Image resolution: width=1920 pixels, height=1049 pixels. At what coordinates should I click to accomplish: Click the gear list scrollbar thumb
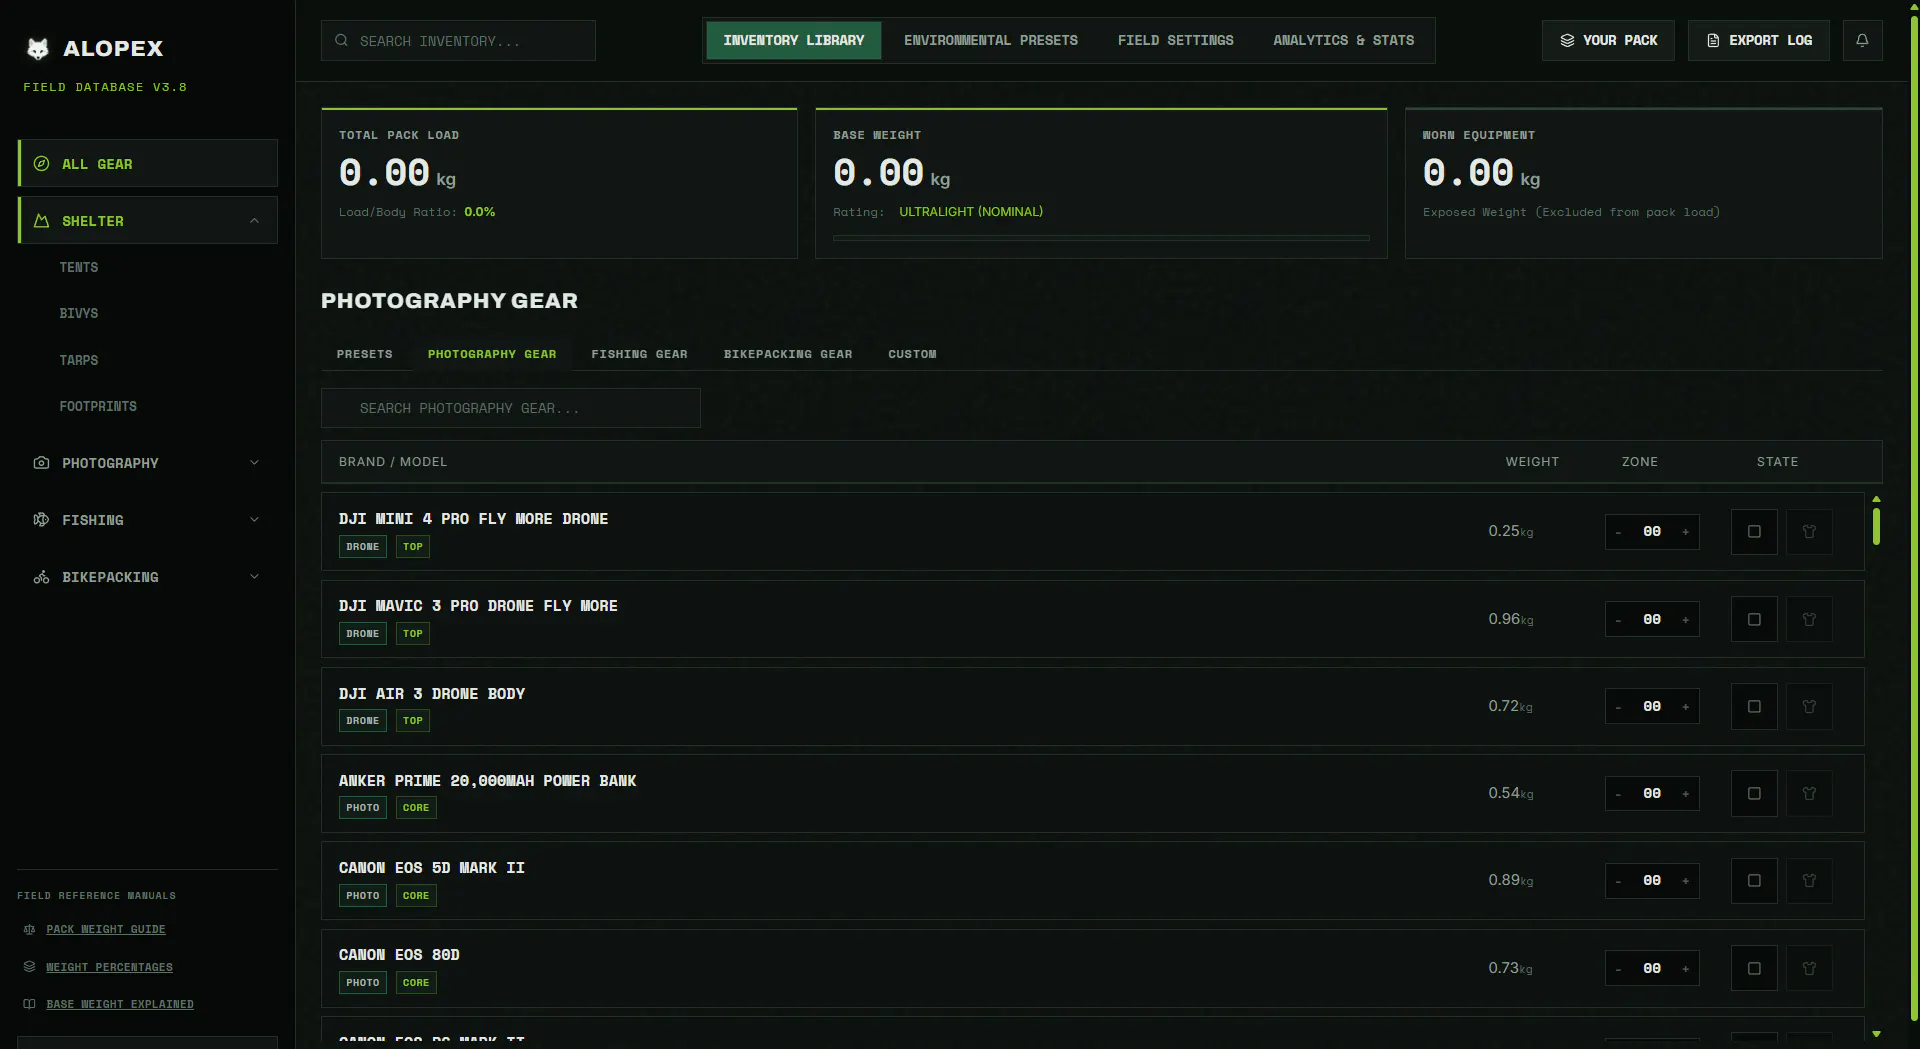coord(1876,527)
